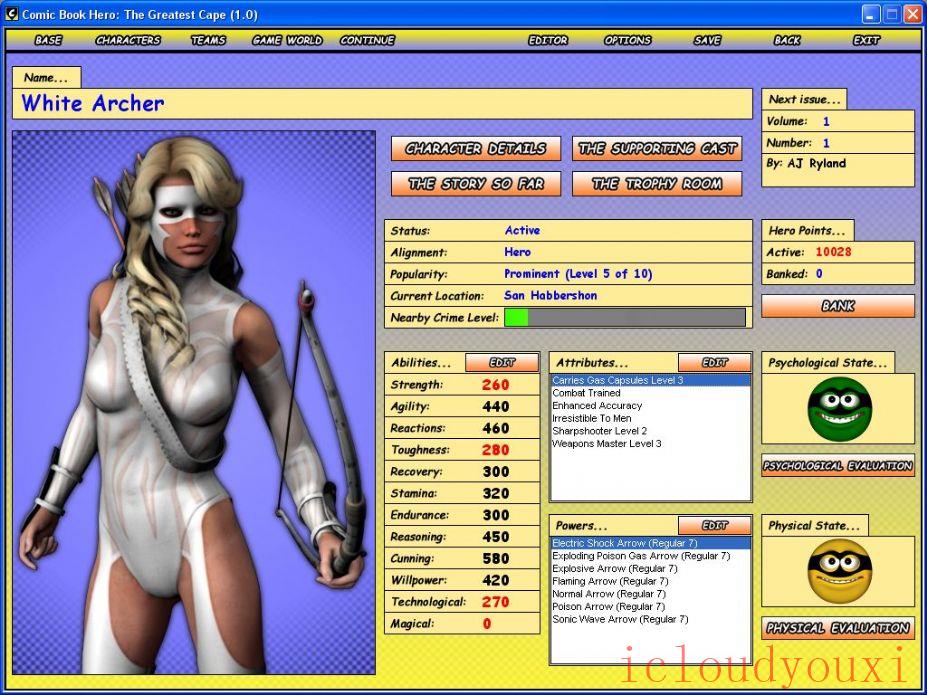Close the game window

[x=913, y=14]
